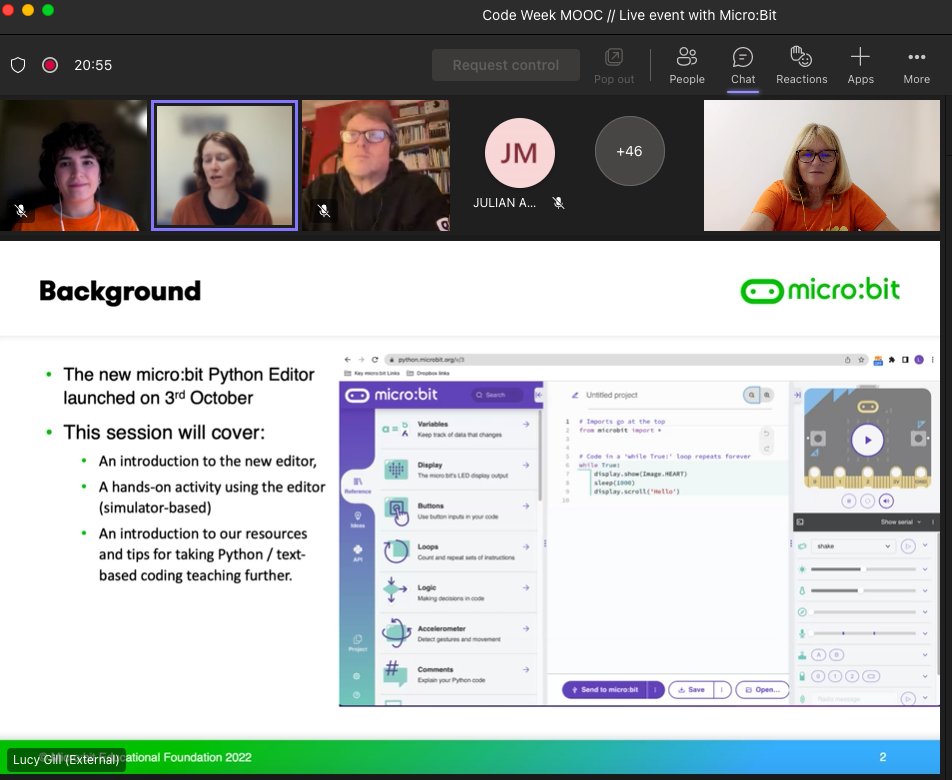Click the zoom out magnifier in editor
The height and width of the screenshot is (780, 952).
752,395
